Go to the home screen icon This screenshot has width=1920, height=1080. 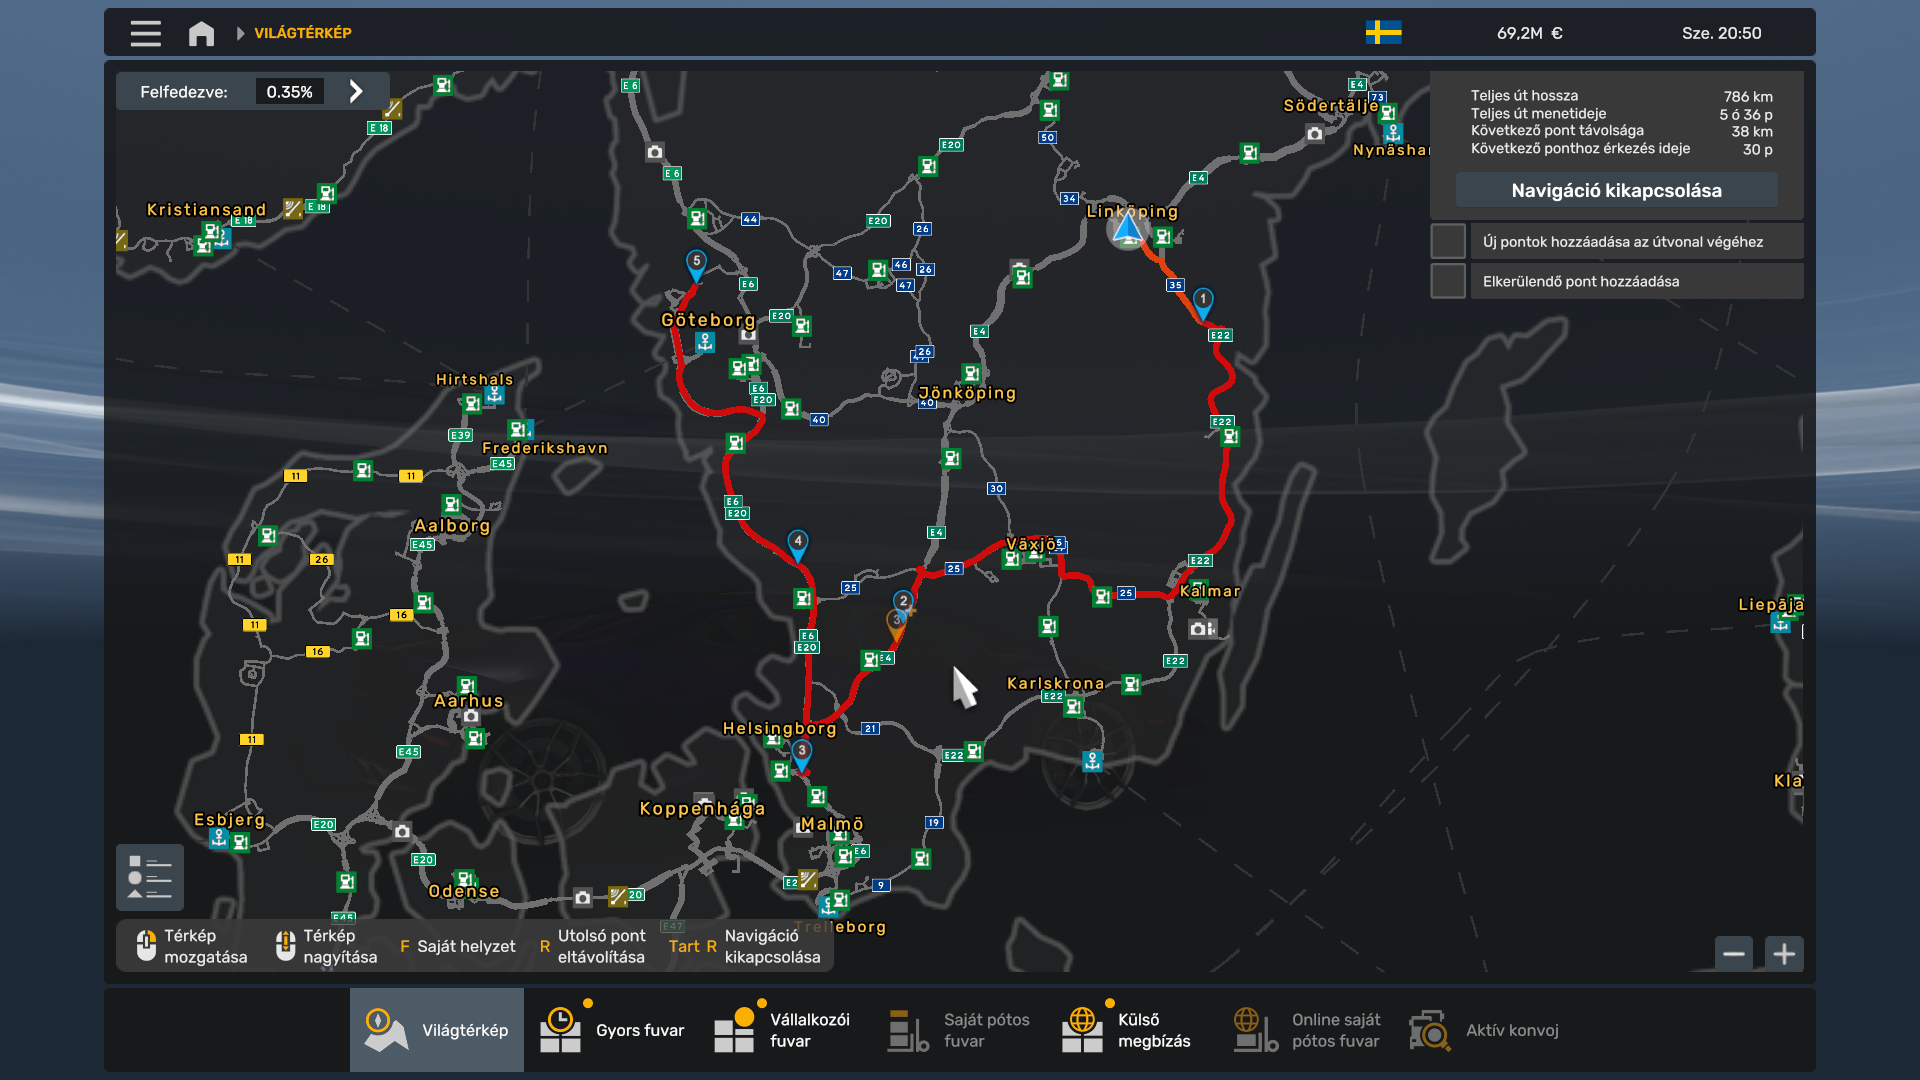tap(201, 33)
